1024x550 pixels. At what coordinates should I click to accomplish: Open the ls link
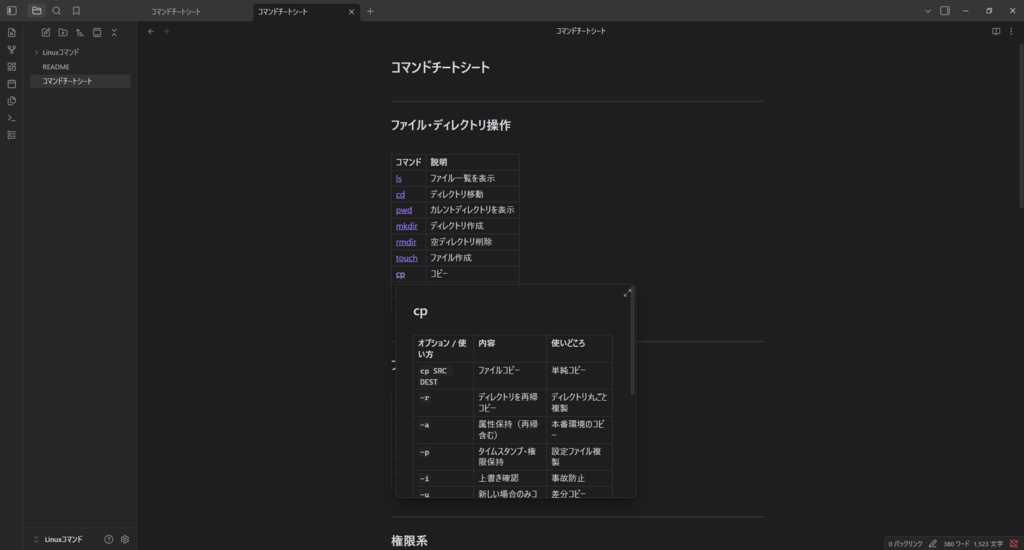click(x=398, y=178)
